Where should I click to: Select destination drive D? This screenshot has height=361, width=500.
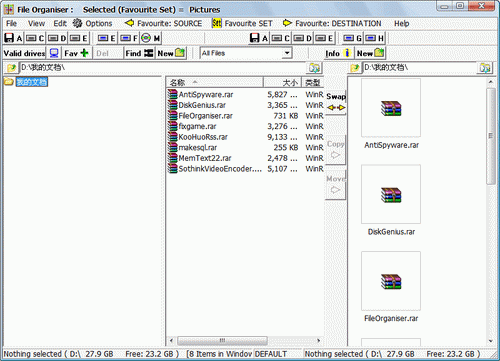click(303, 38)
